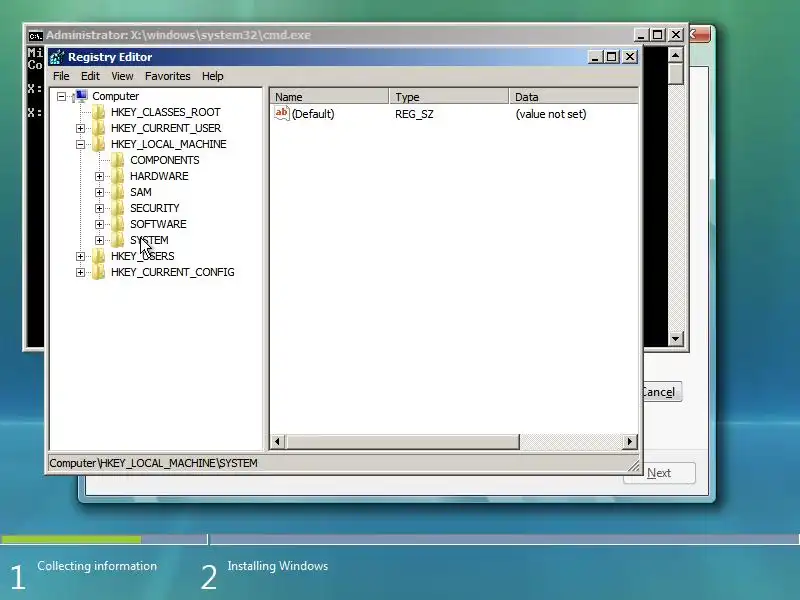
Task: Click the status bar registry path
Action: pyautogui.click(x=153, y=463)
